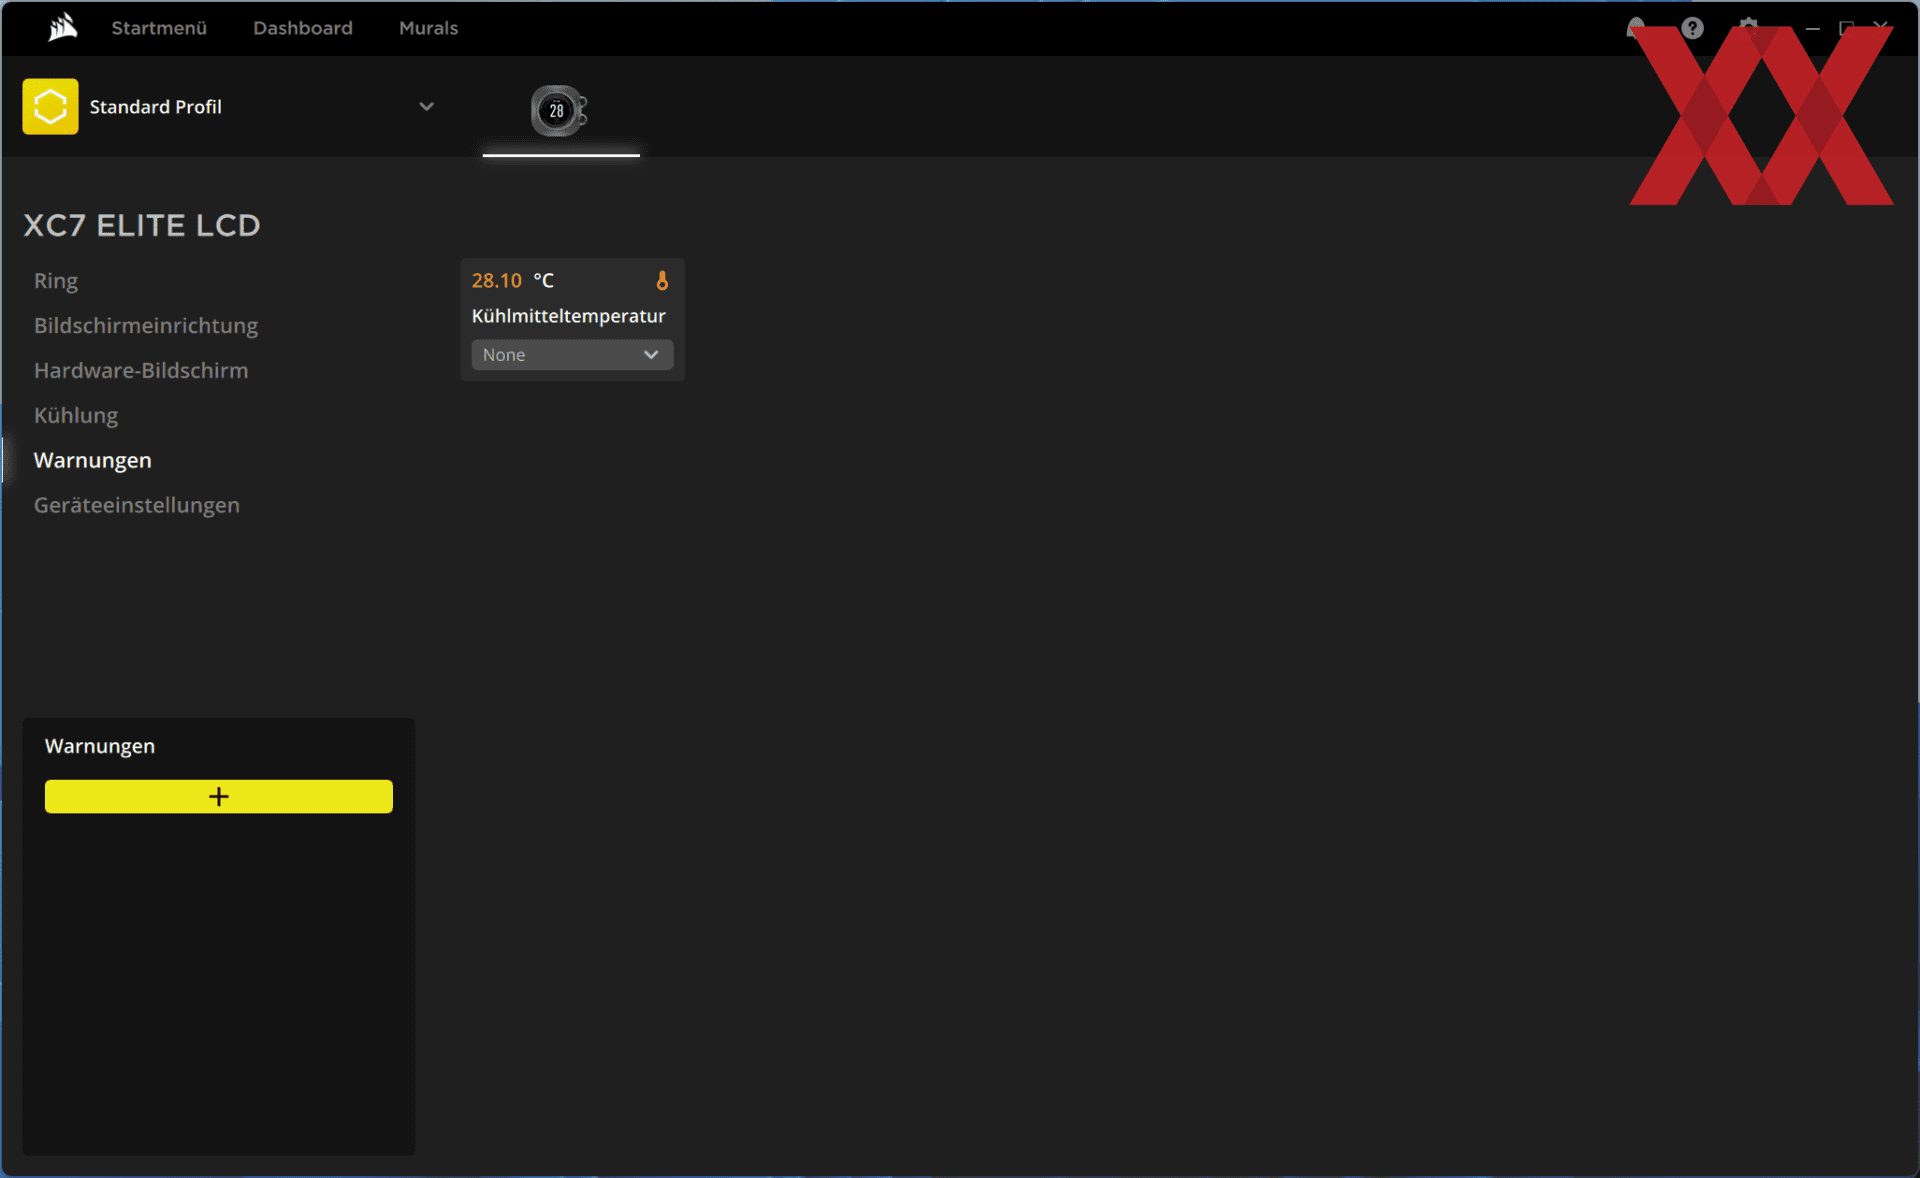Open Hardware-Bildschirm settings

click(x=141, y=371)
